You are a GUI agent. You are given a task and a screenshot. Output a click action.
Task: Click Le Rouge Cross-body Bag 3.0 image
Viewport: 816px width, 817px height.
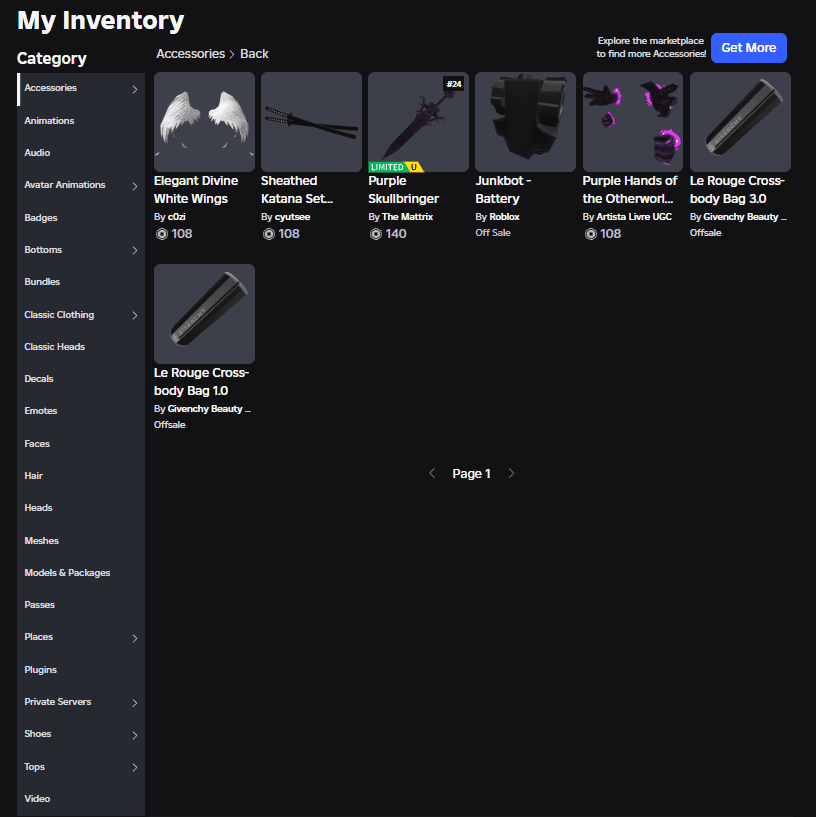coord(740,122)
